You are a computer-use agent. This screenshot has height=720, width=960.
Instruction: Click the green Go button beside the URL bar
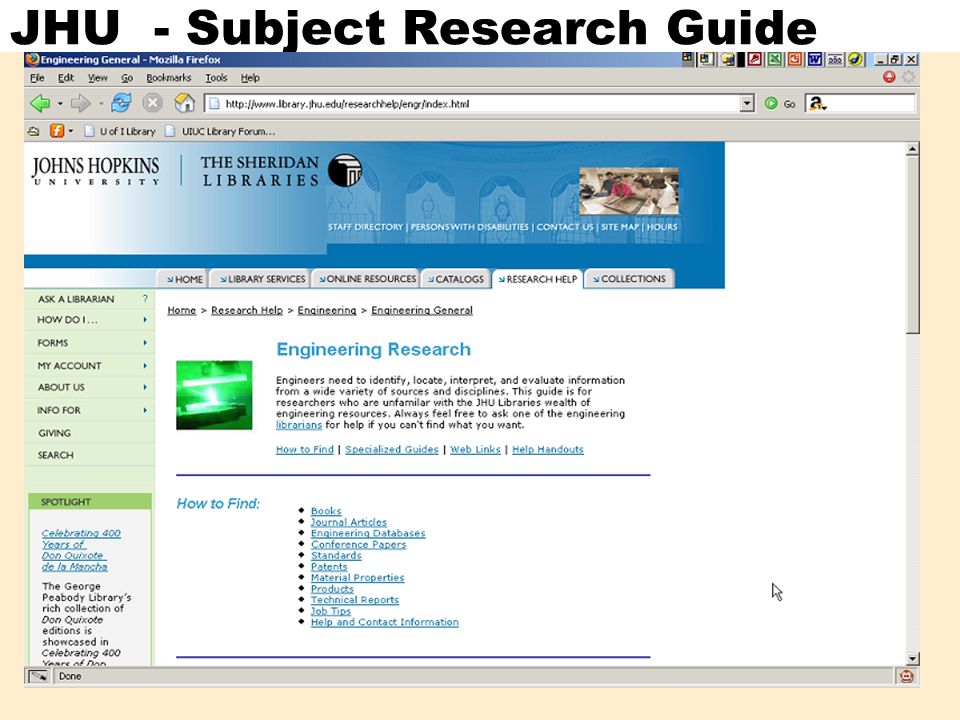[771, 103]
